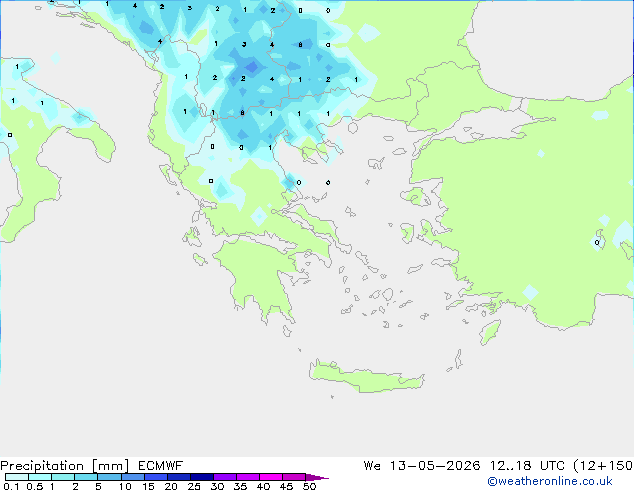Click legend scale value "0.1"
Screen dimensions: 634x490
coord(11,486)
